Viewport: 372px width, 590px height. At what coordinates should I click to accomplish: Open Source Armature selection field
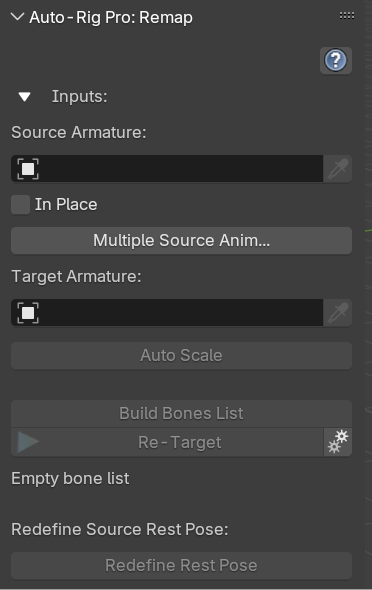[x=167, y=169]
